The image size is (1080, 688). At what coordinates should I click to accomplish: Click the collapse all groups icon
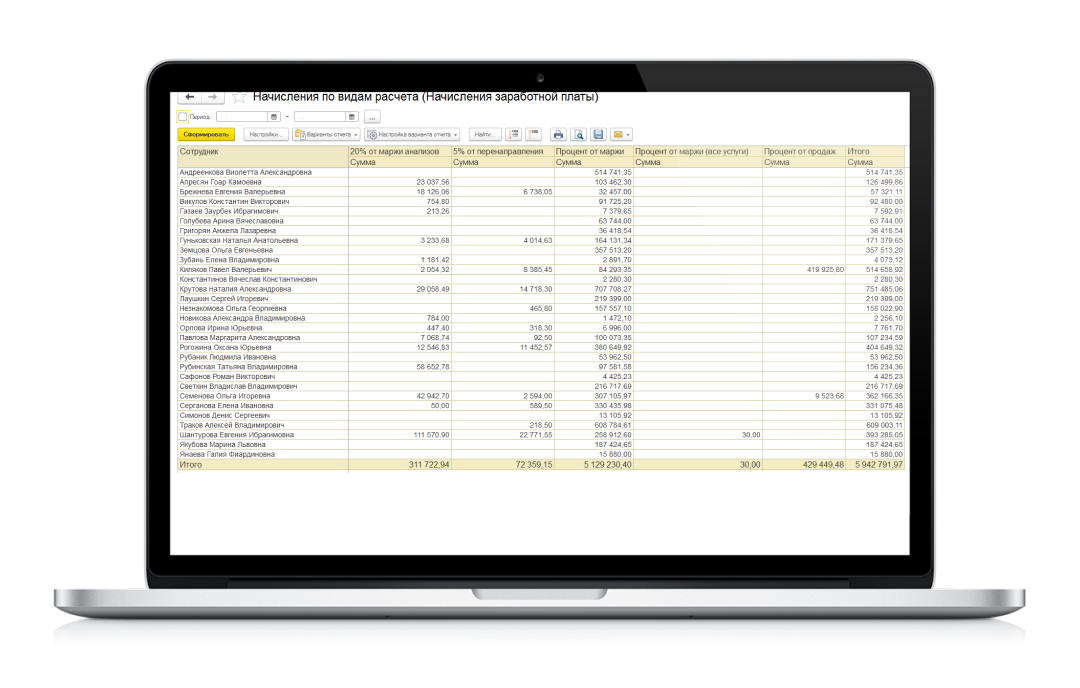pyautogui.click(x=533, y=134)
